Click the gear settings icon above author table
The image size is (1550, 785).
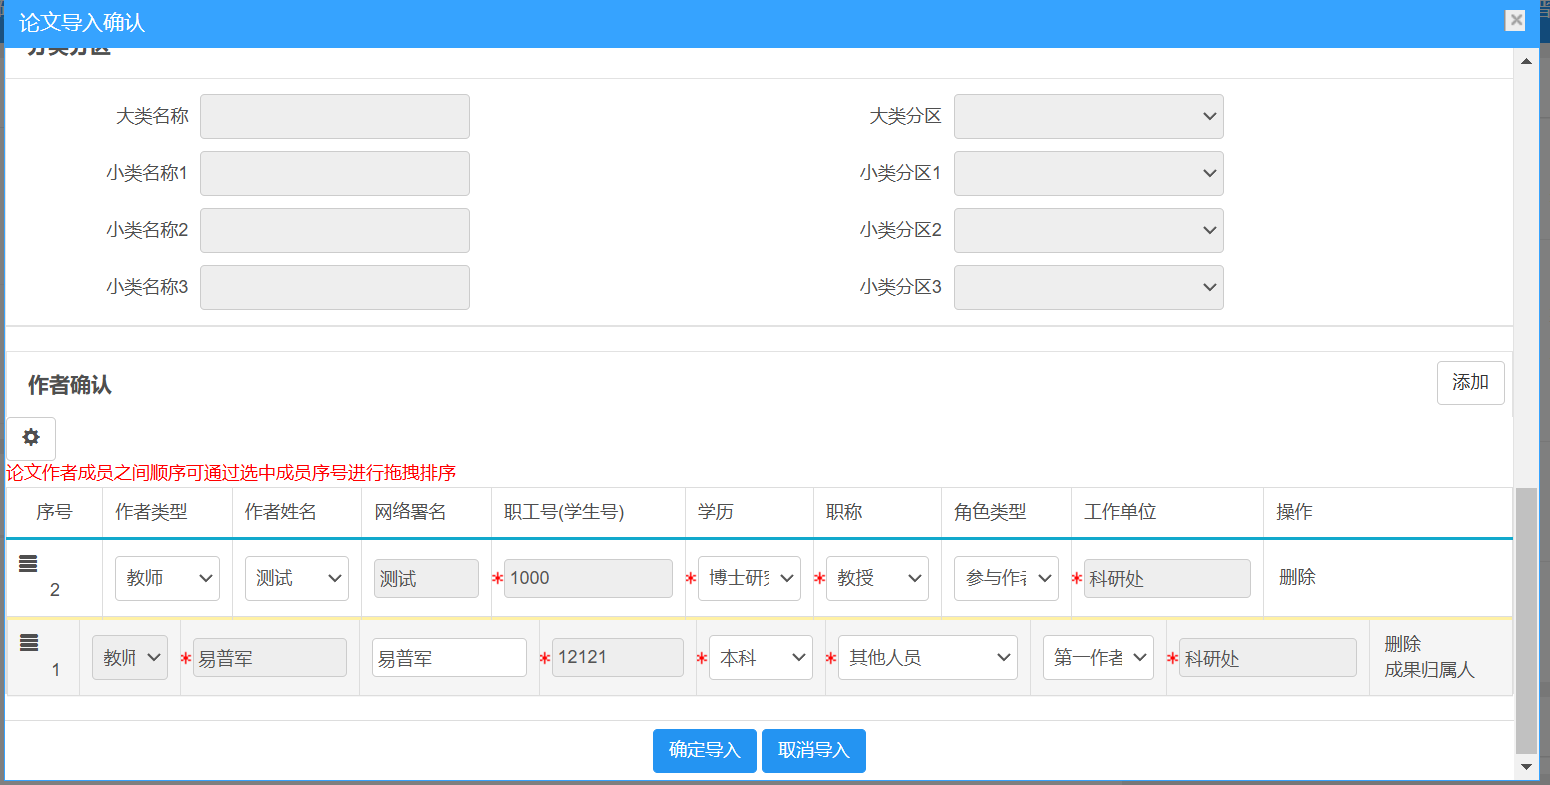[31, 438]
